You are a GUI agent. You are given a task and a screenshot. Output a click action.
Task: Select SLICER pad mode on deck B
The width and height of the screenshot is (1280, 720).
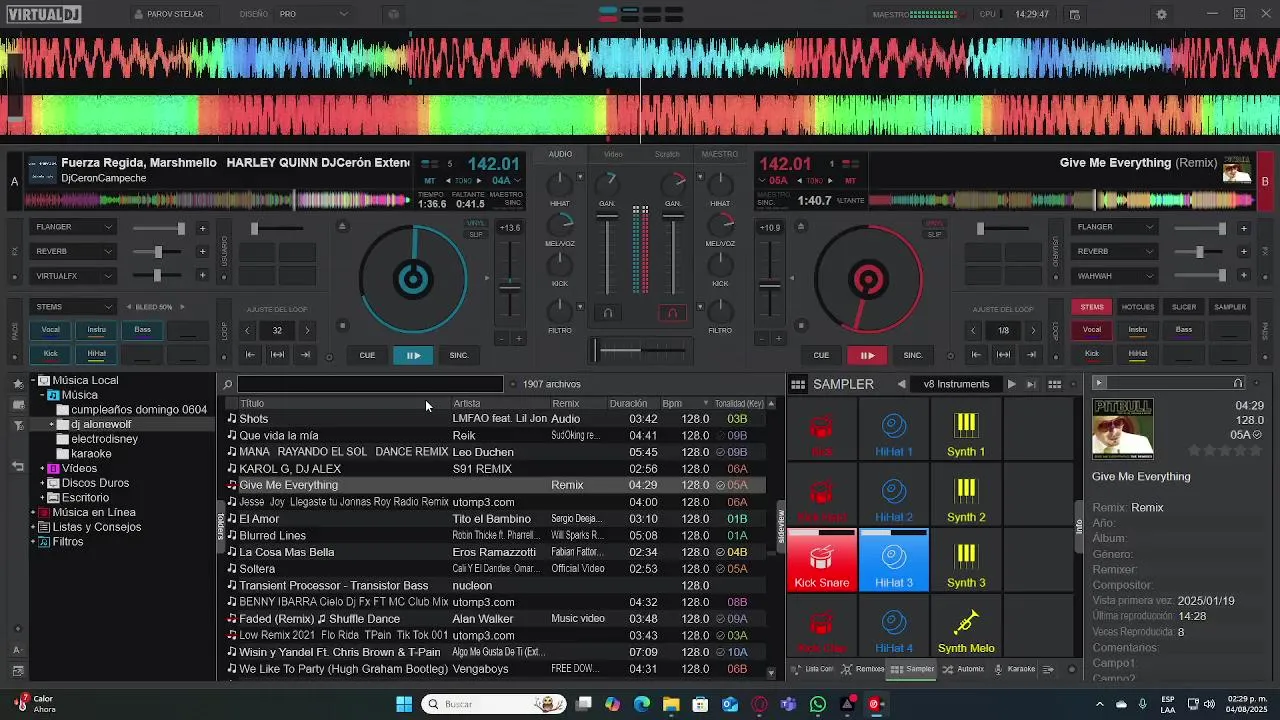tap(1184, 307)
